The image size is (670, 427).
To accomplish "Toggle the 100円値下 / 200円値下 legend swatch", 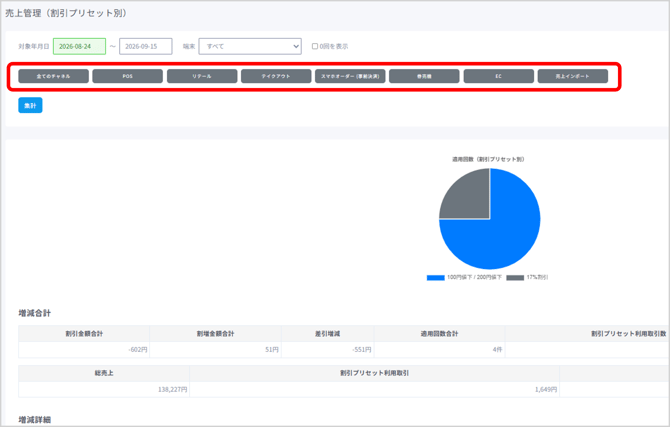I will click(435, 278).
